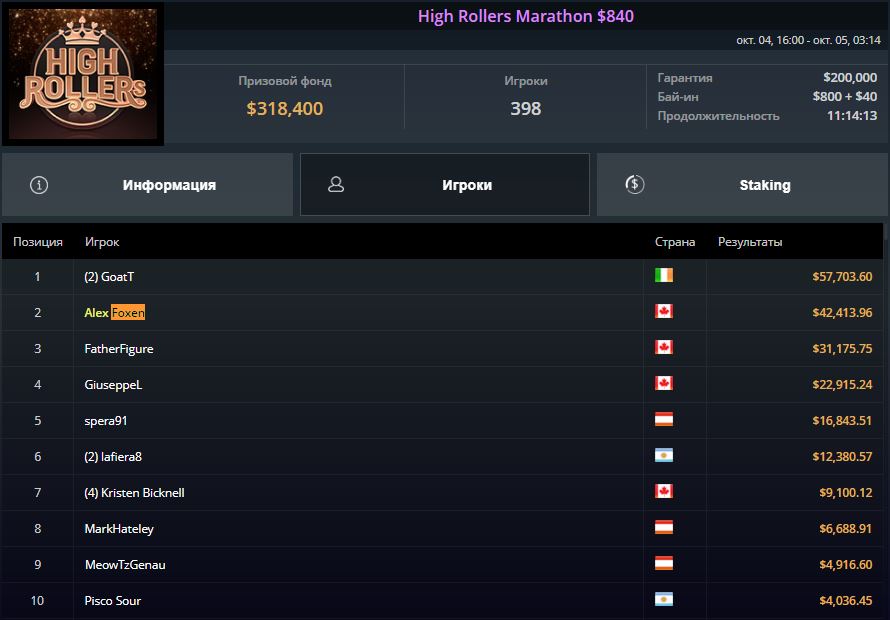Click the Страна column header
890x620 pixels.
point(675,242)
